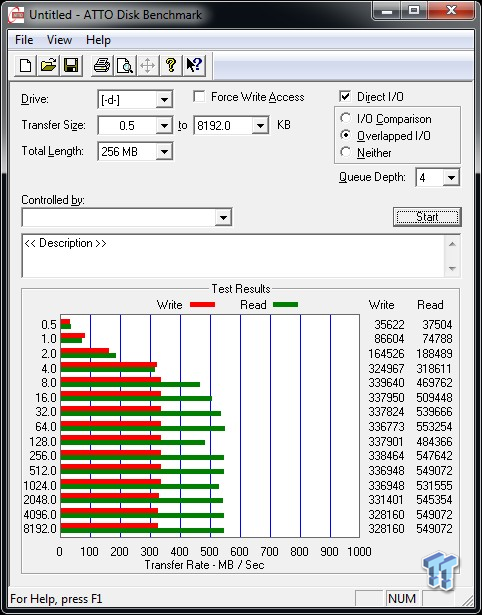Expand the Controlled by dropdown
This screenshot has height=615, width=482.
click(x=223, y=217)
